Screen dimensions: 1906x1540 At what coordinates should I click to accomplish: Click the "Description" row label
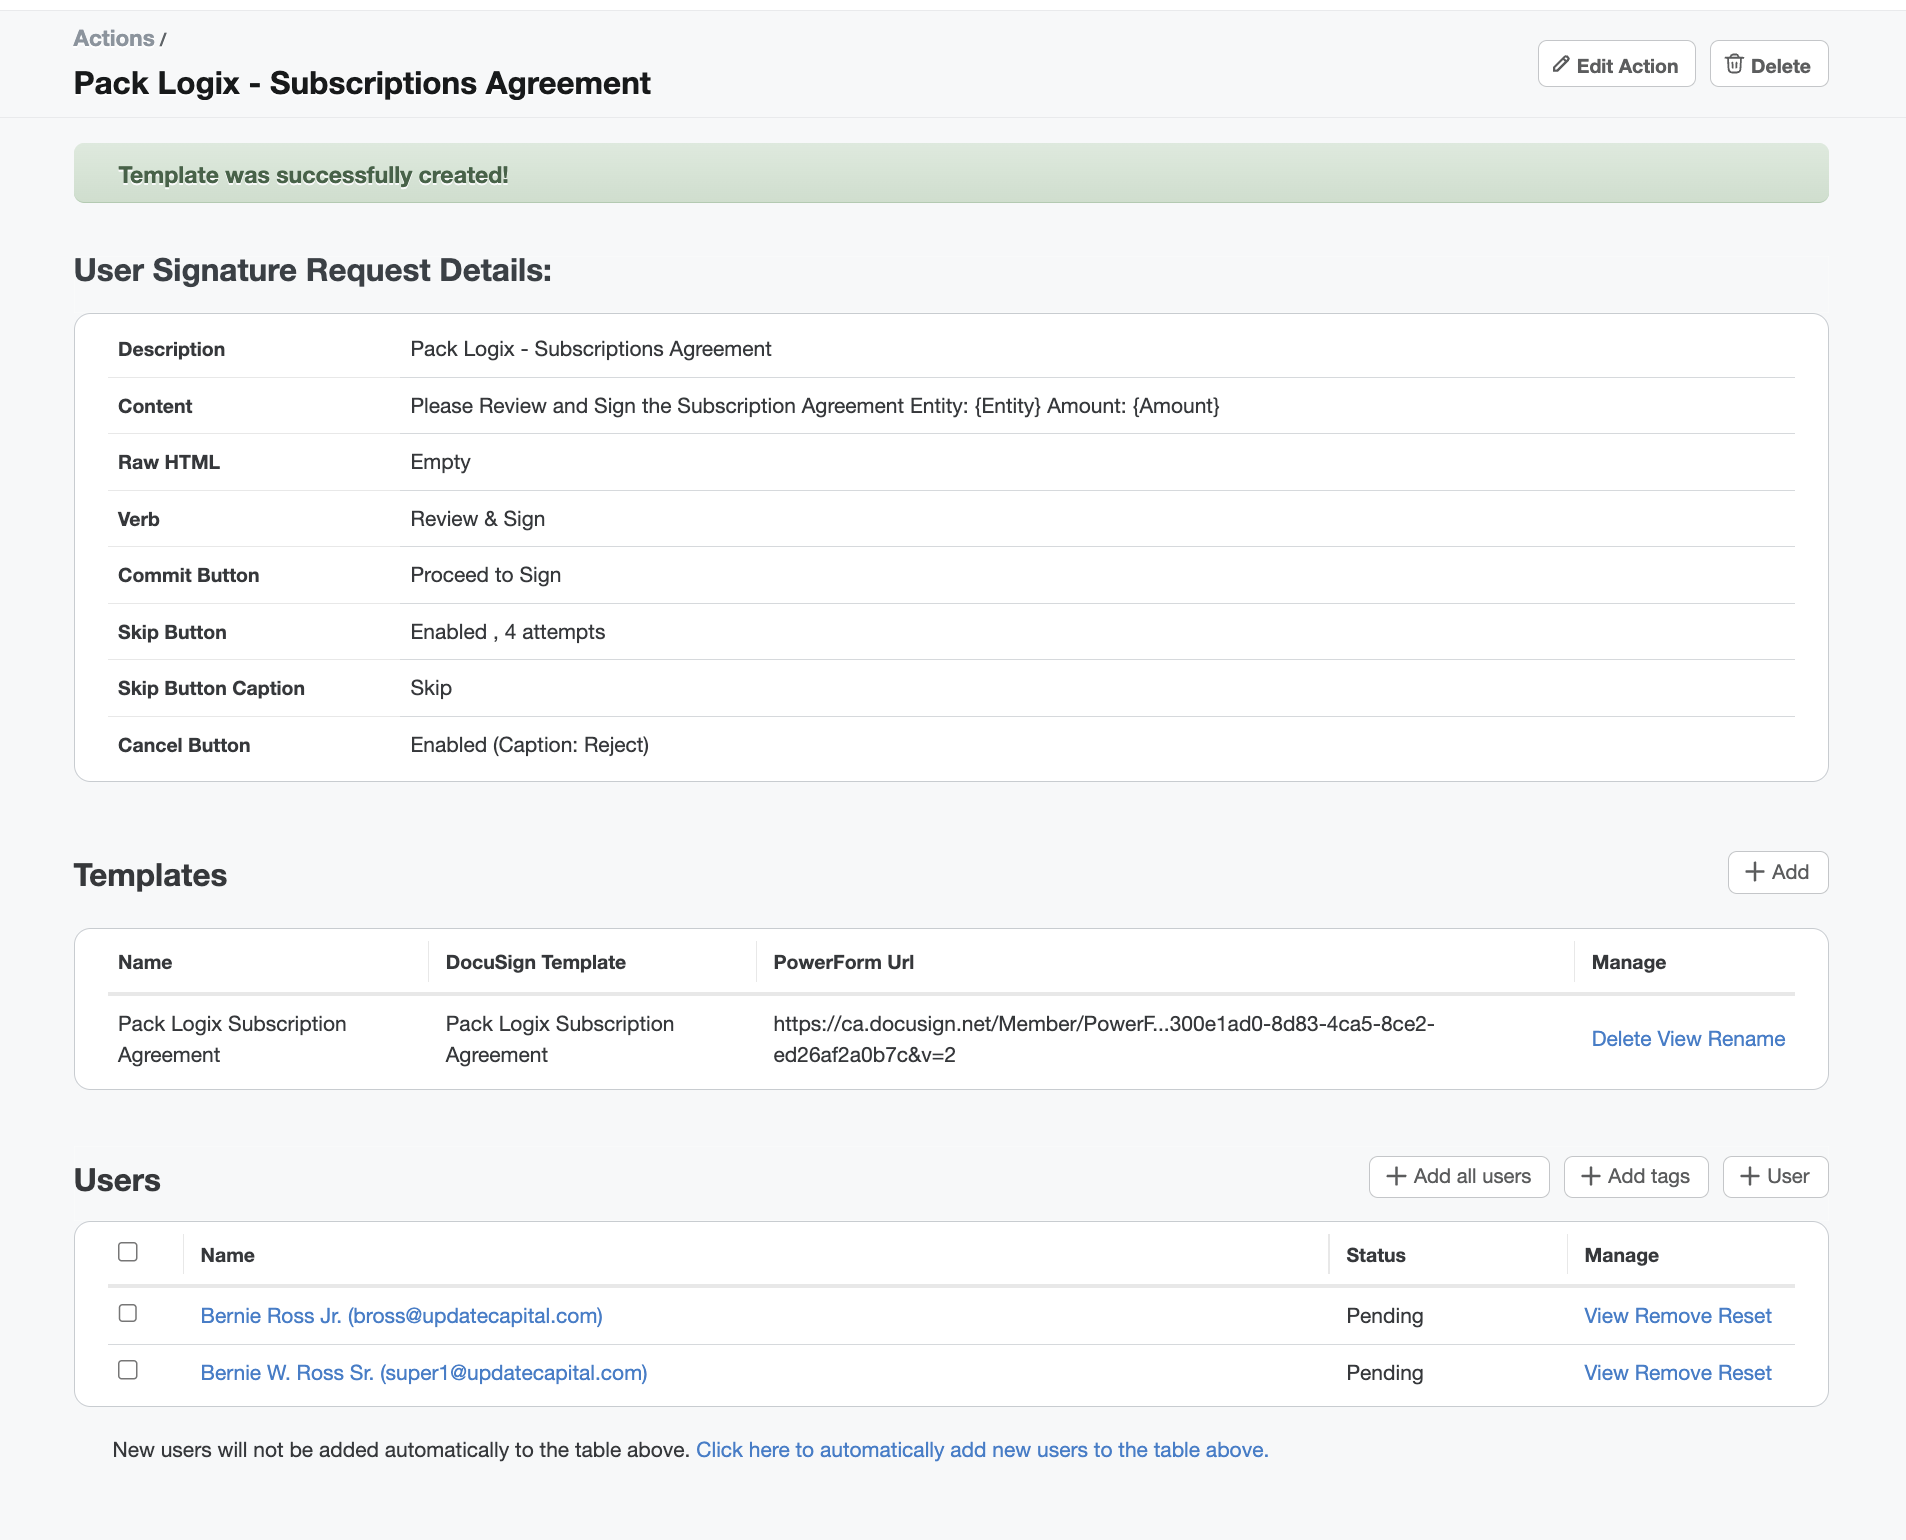(x=172, y=349)
